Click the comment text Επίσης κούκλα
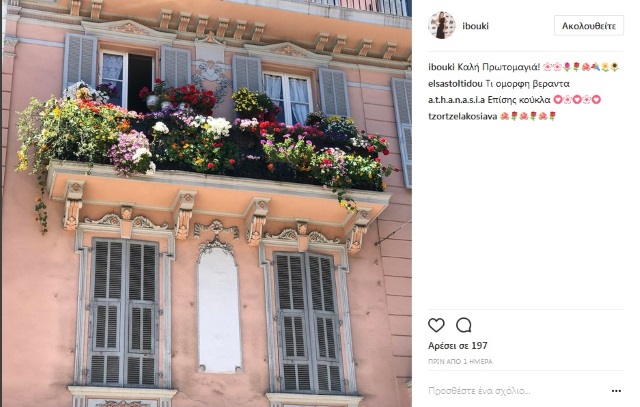Image resolution: width=640 pixels, height=407 pixels. [x=519, y=100]
